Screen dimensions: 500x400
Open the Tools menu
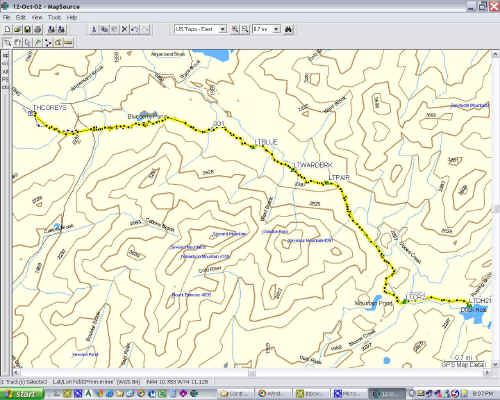(x=54, y=17)
